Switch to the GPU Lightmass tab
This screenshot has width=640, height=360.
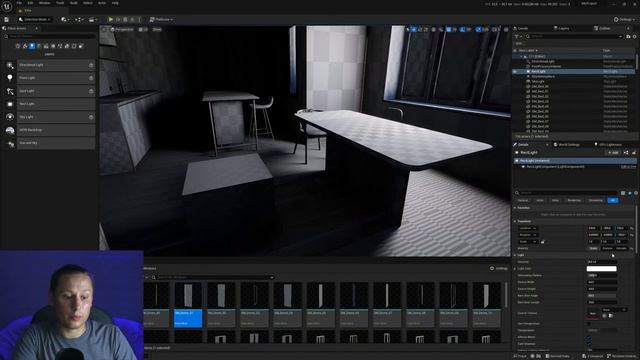[x=609, y=144]
